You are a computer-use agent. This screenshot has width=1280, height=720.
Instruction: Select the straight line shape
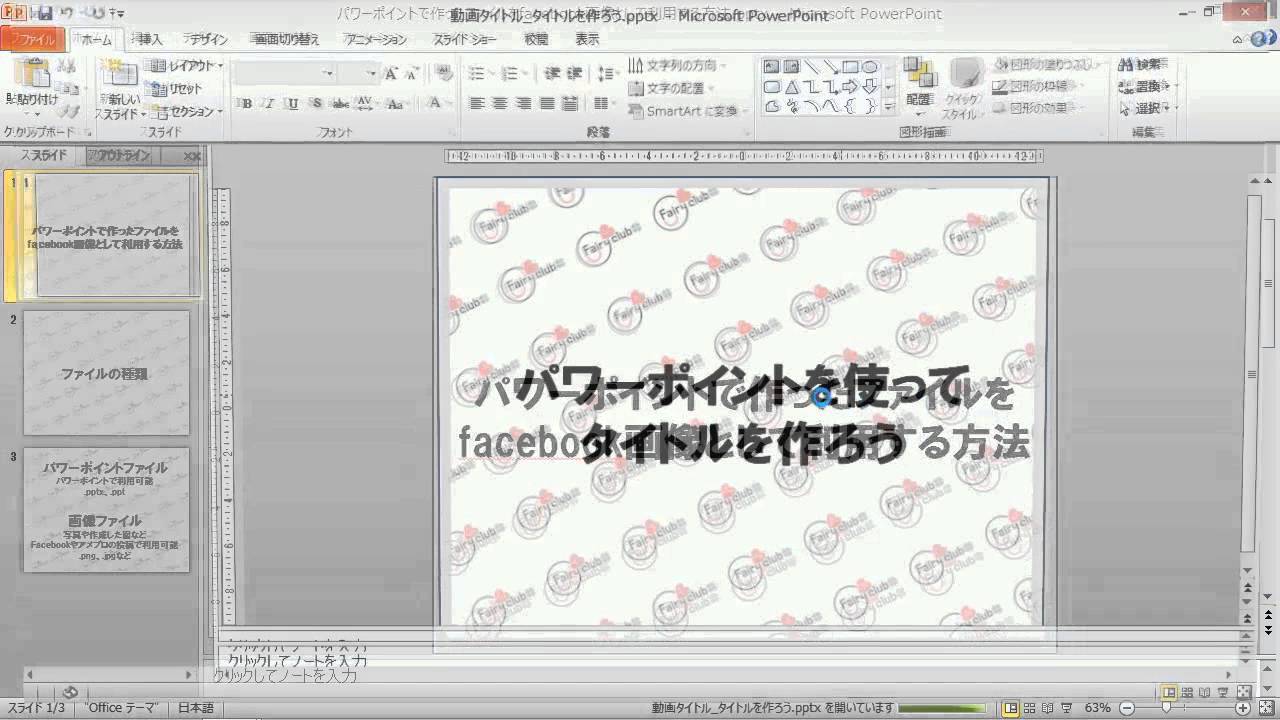point(811,67)
